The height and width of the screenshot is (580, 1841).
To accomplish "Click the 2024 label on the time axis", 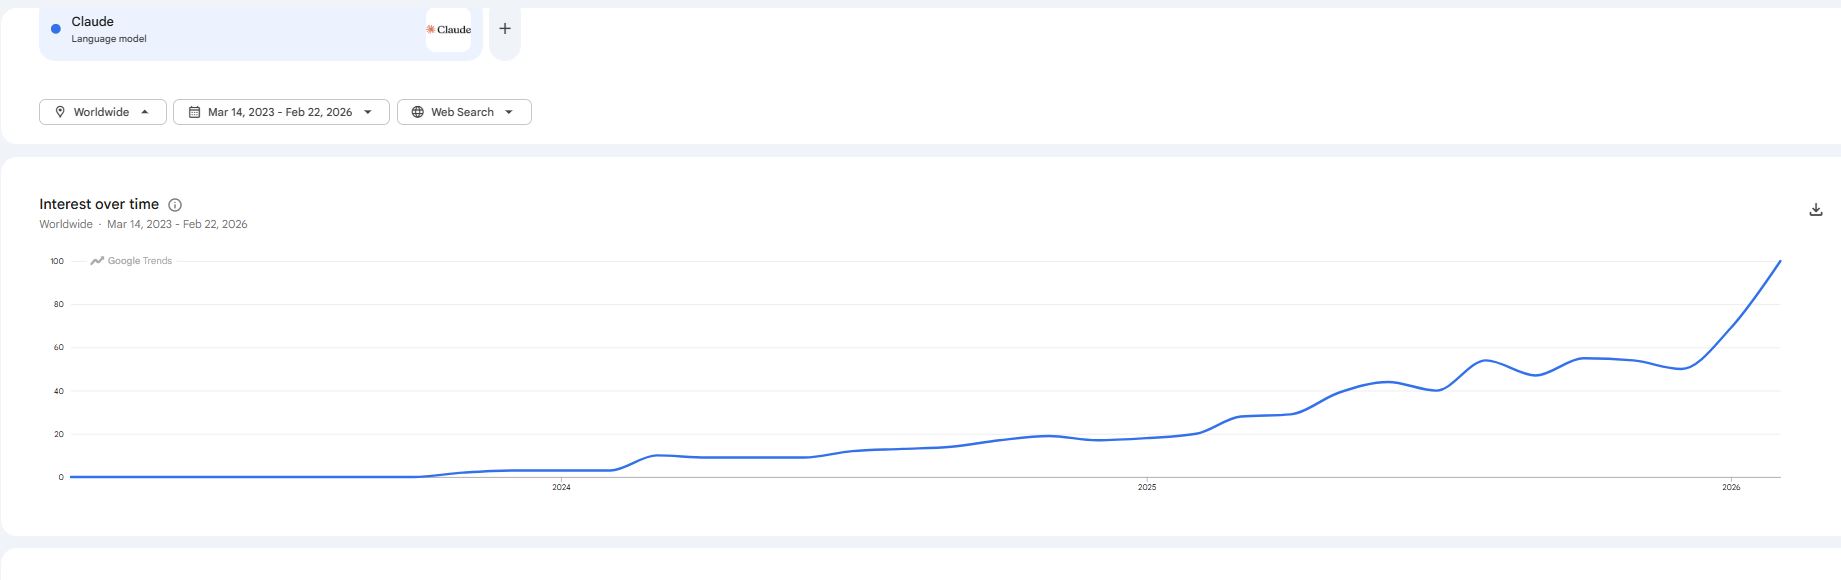I will pos(562,488).
